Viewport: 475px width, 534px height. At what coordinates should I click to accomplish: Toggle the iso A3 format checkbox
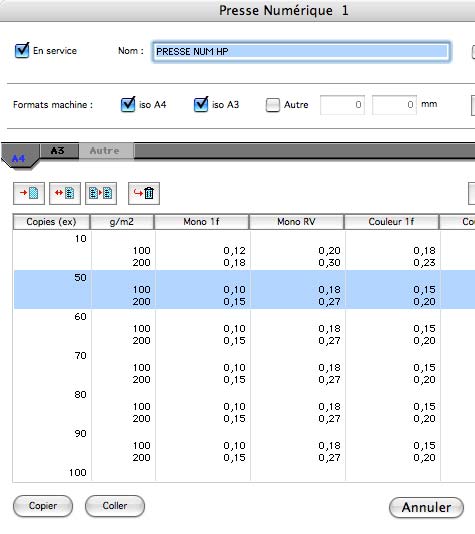[201, 104]
